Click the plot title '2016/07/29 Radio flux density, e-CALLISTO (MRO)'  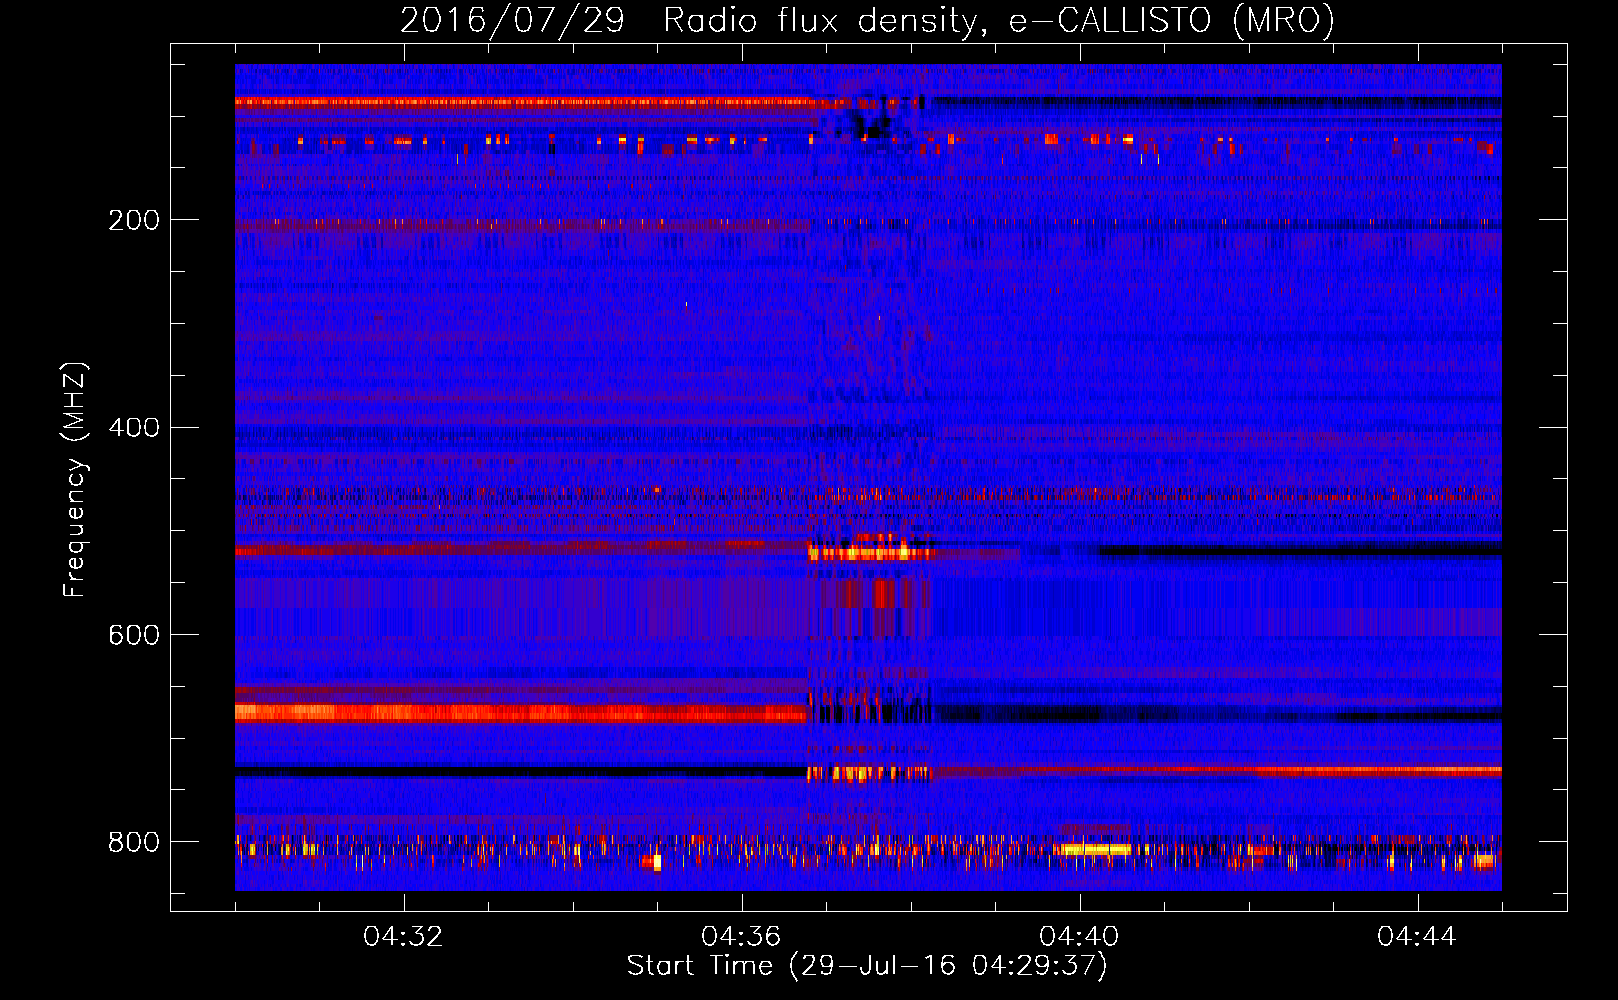tap(867, 20)
